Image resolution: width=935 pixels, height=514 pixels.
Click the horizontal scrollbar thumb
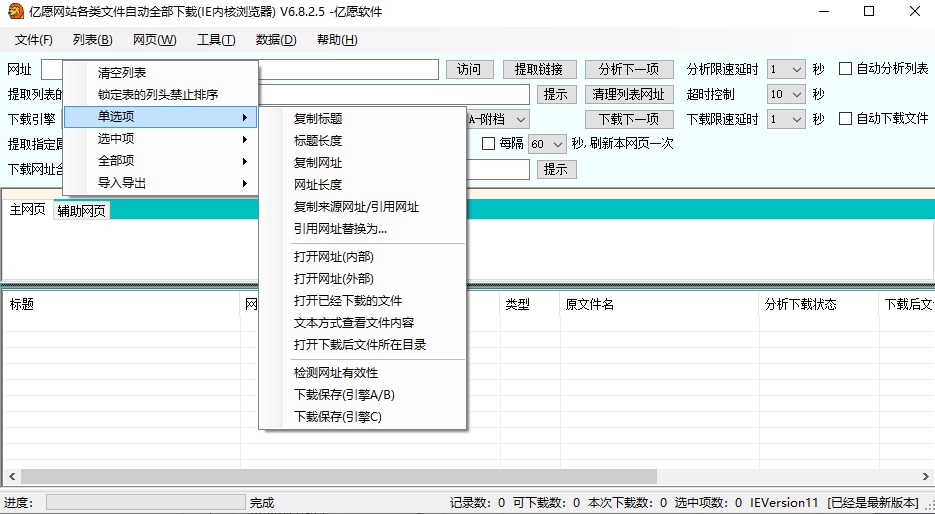[x=339, y=476]
